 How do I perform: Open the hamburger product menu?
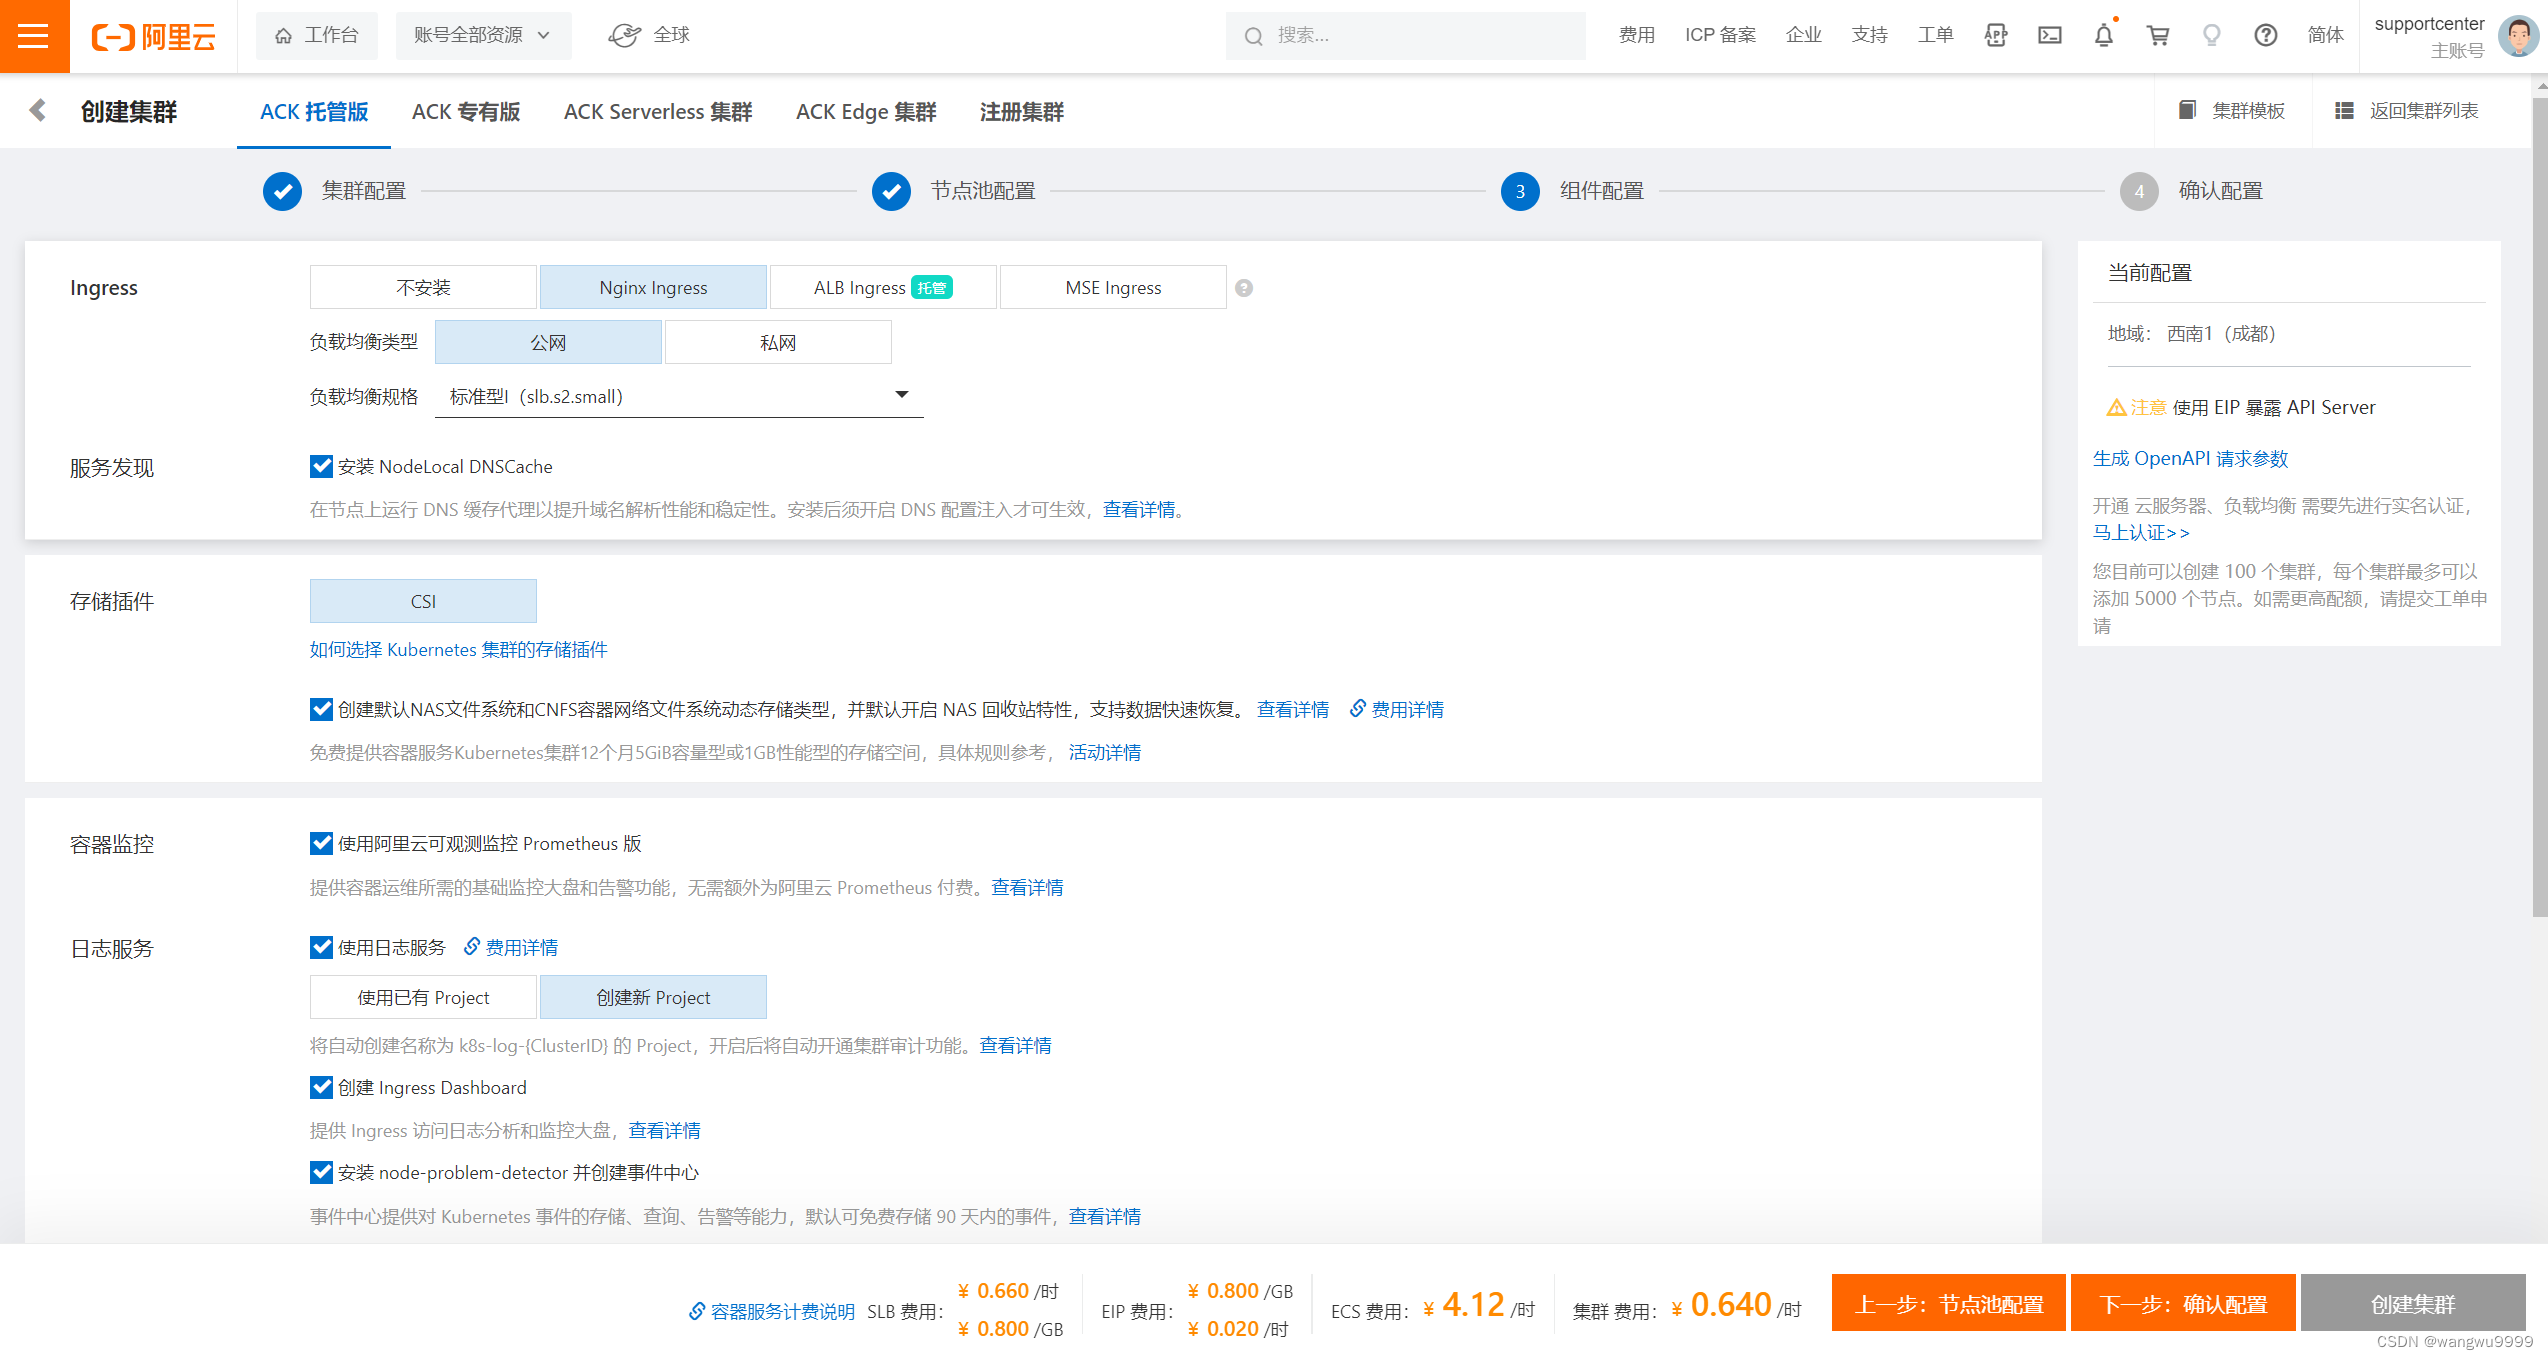pyautogui.click(x=34, y=35)
